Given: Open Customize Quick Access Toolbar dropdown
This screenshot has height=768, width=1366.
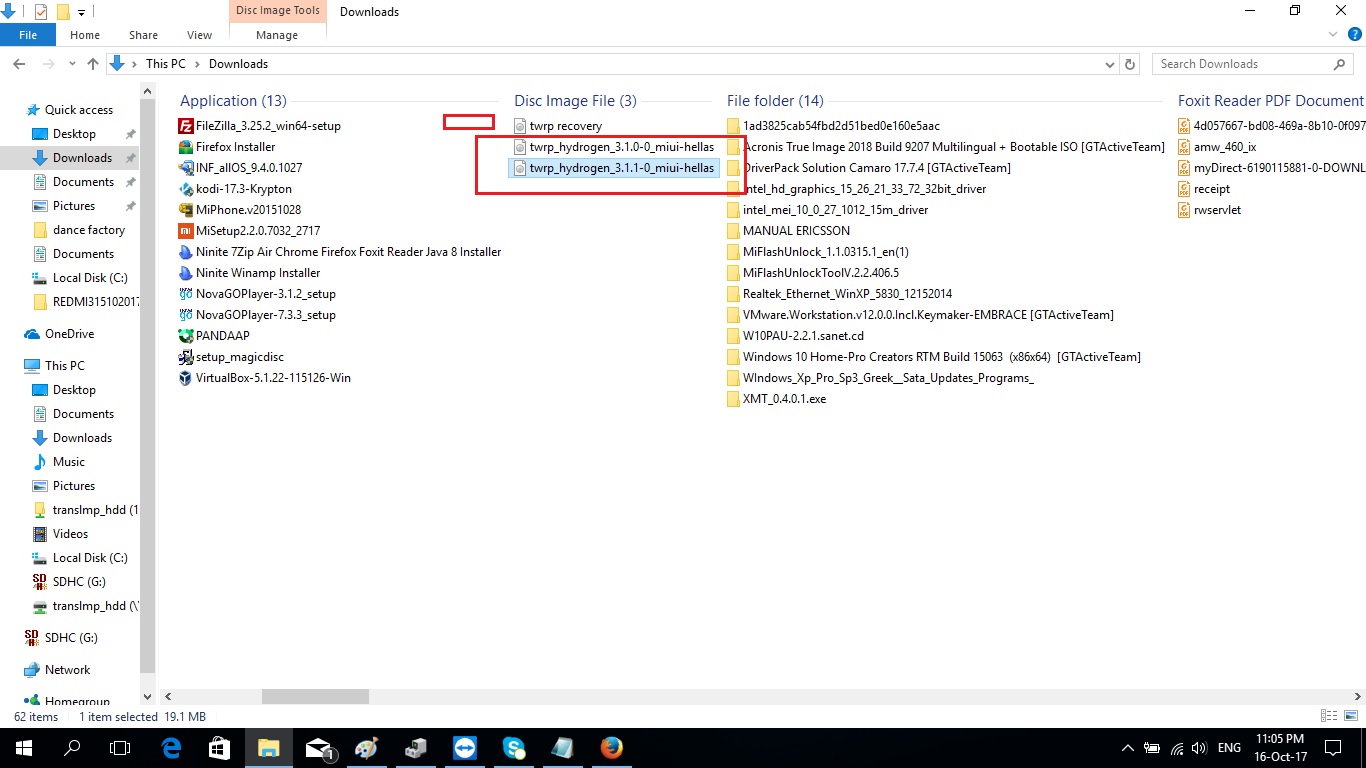Looking at the screenshot, I should pyautogui.click(x=82, y=12).
